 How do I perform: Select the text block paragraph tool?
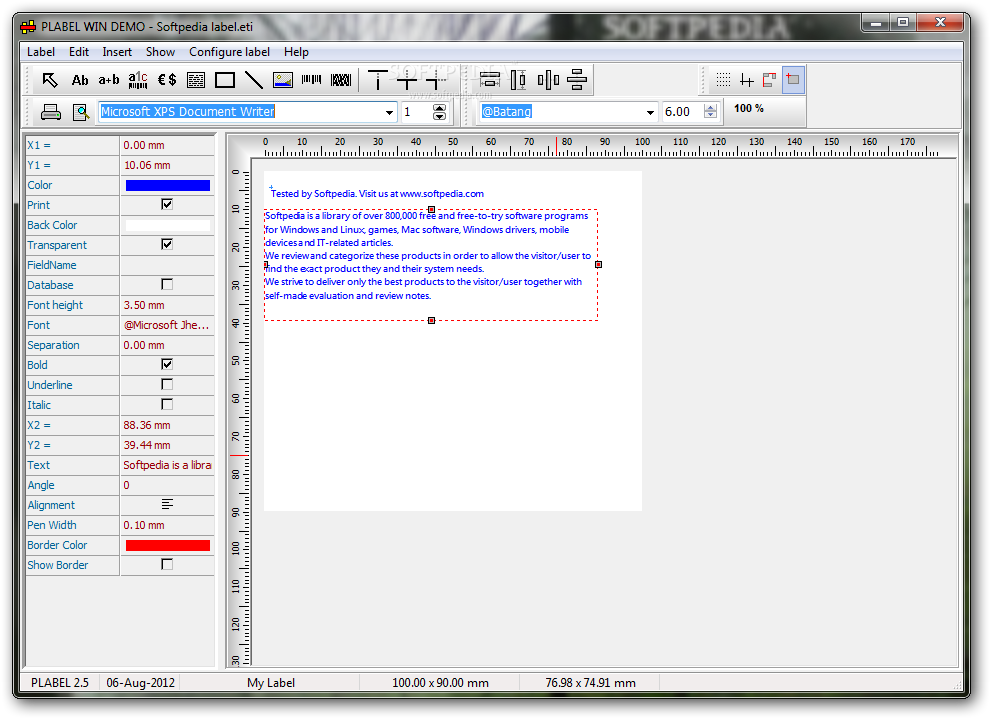[196, 80]
